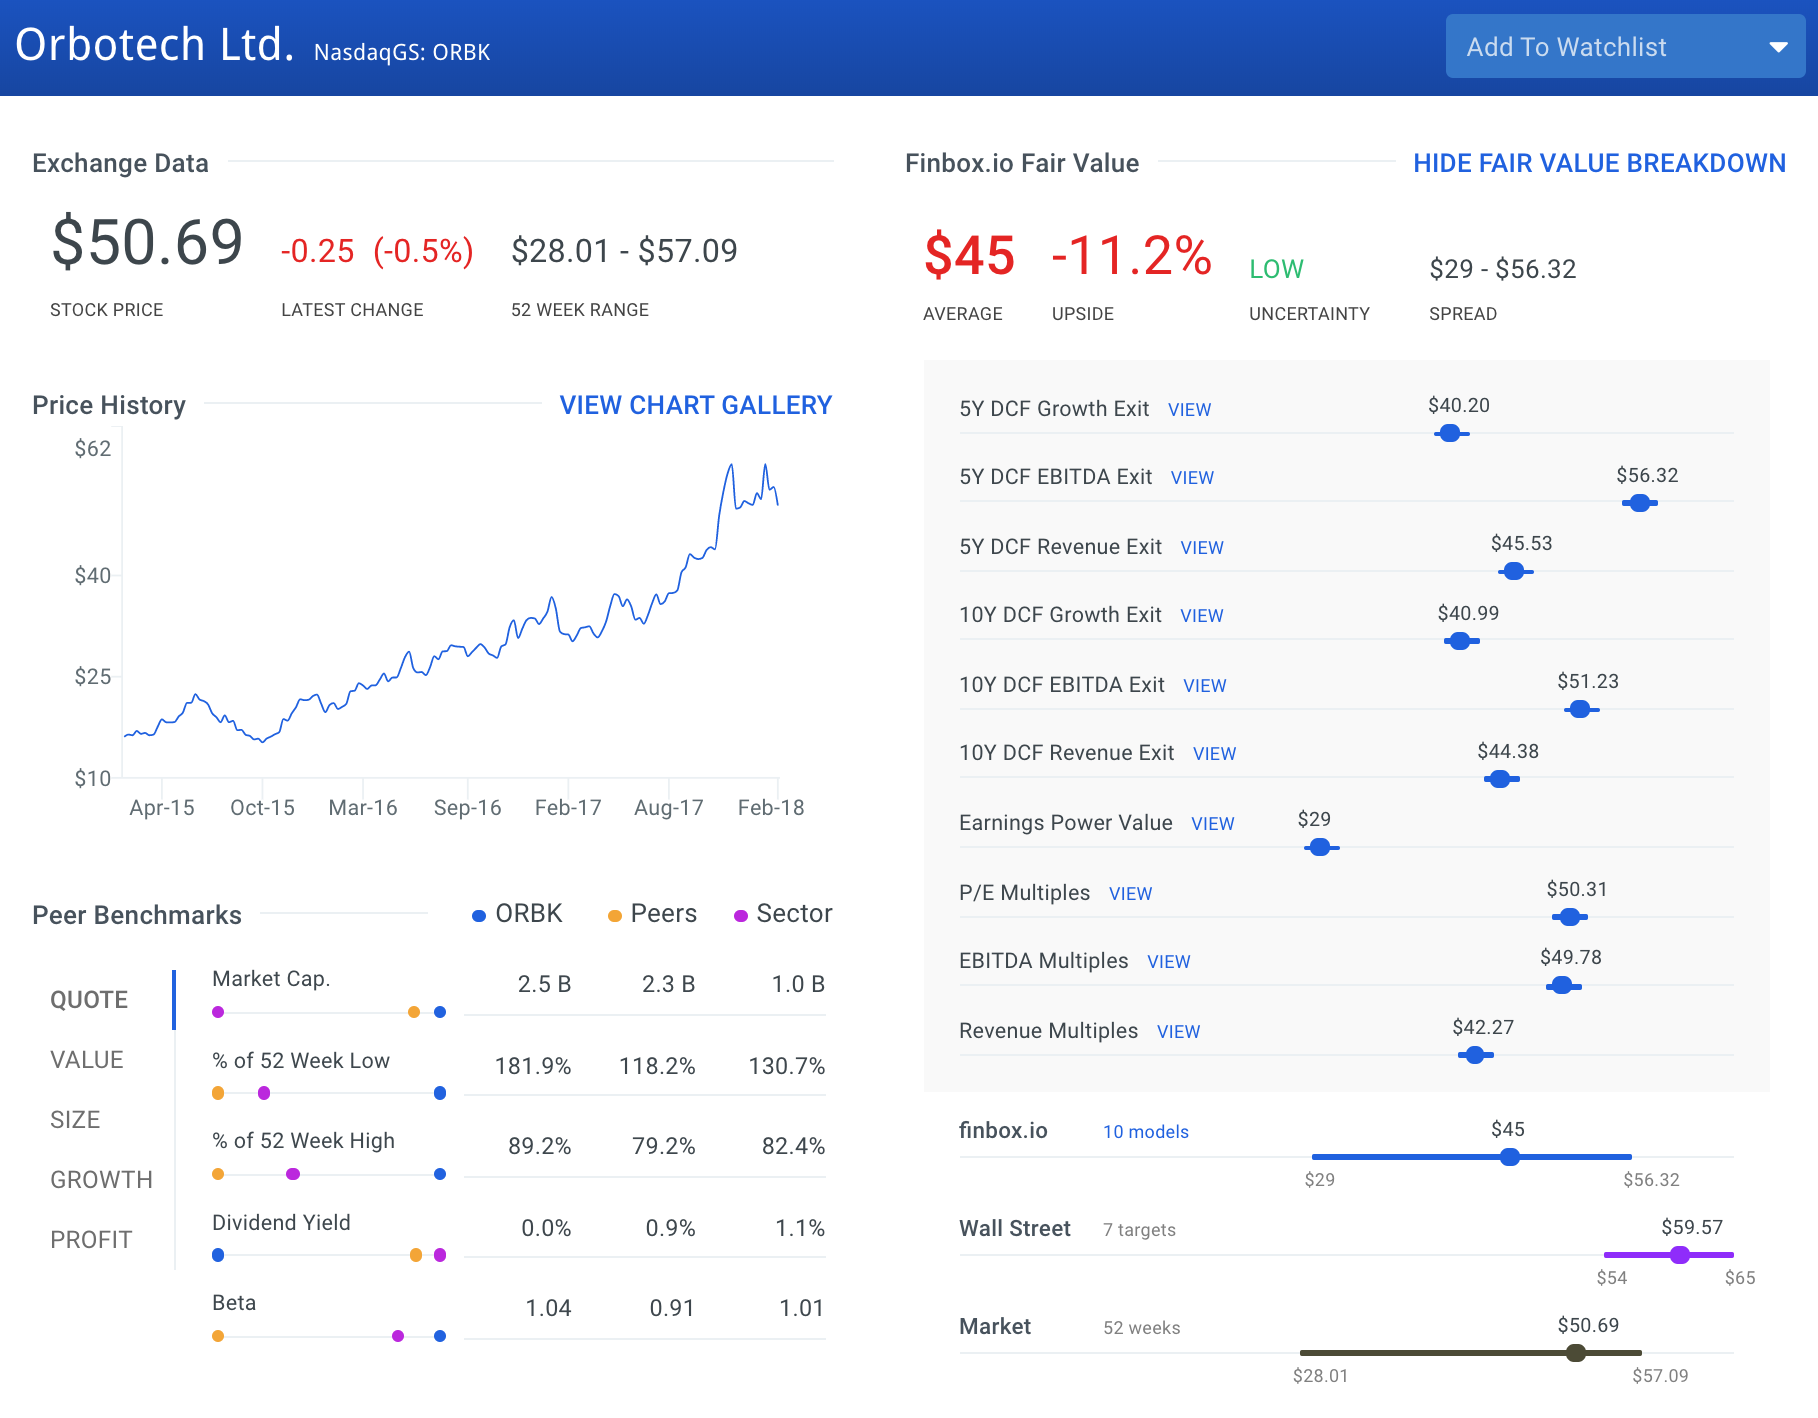Click the NasdaqGS: ORBK ticker text
1818x1418 pixels.
[x=402, y=52]
